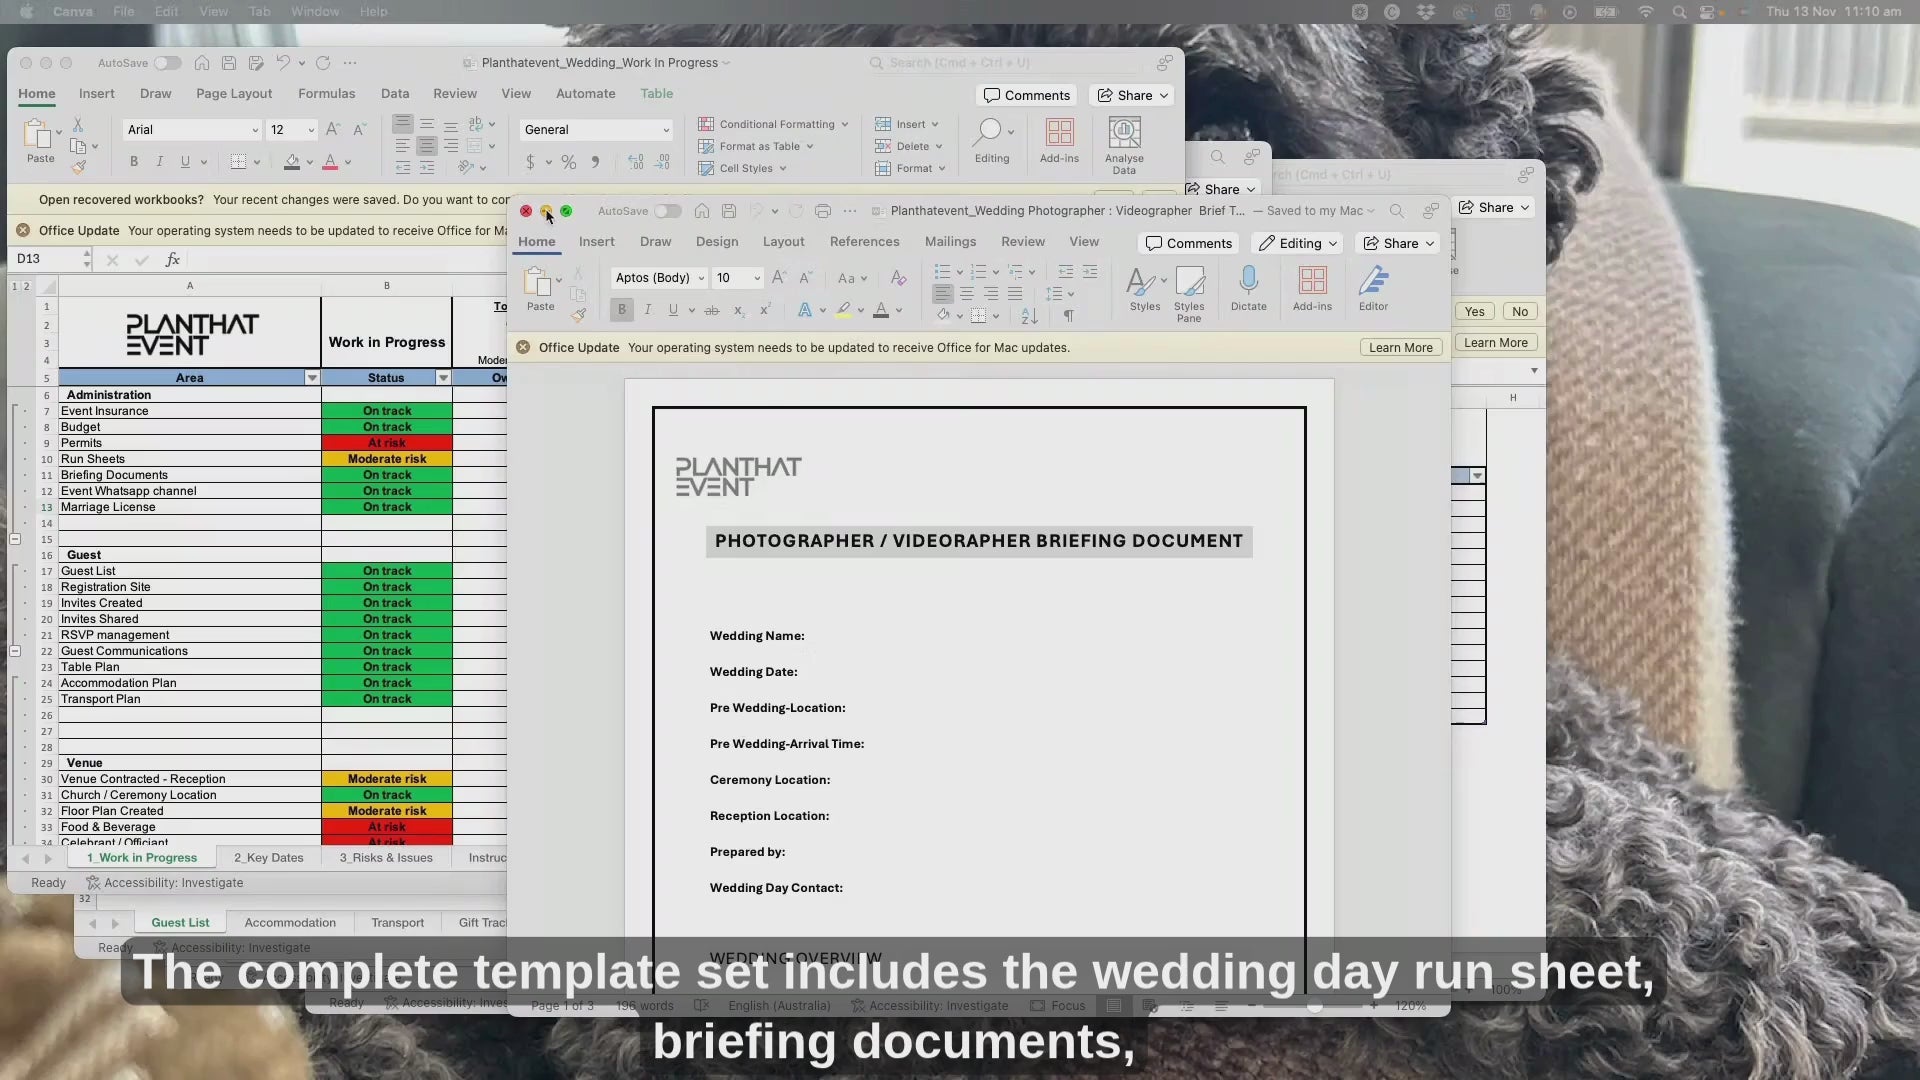This screenshot has width=1920, height=1080.
Task: Apply italic formatting in Excel ribbon
Action: coord(159,162)
